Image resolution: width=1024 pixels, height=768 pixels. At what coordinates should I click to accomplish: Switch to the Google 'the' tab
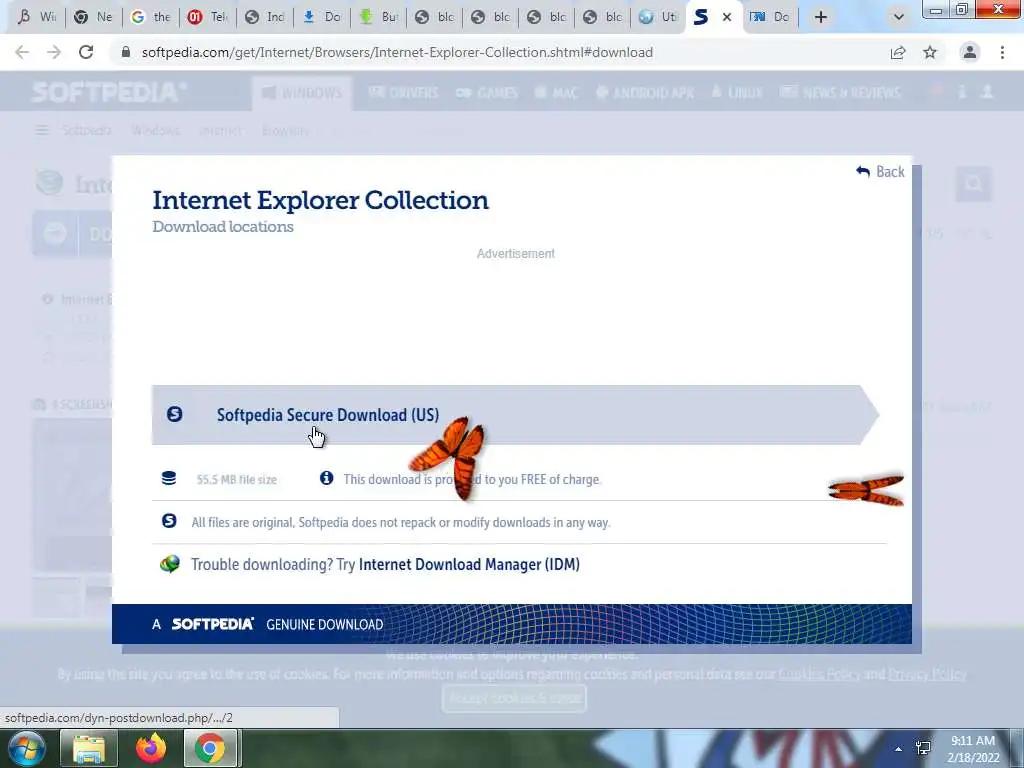pos(152,17)
